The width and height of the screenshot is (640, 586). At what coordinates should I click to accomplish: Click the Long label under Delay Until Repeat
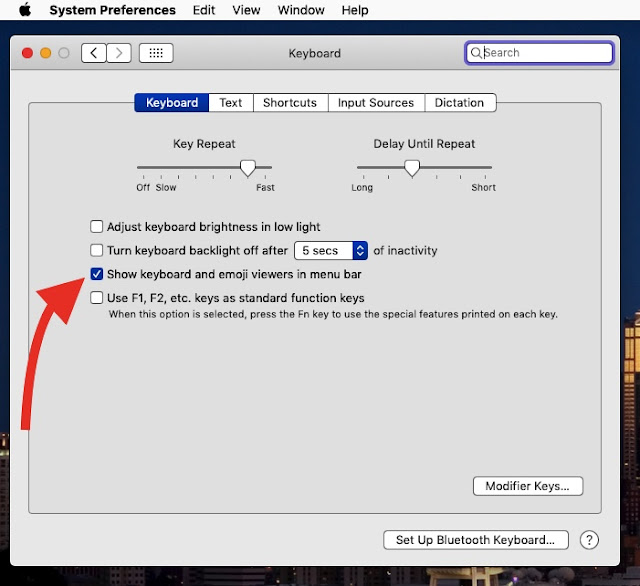click(362, 187)
